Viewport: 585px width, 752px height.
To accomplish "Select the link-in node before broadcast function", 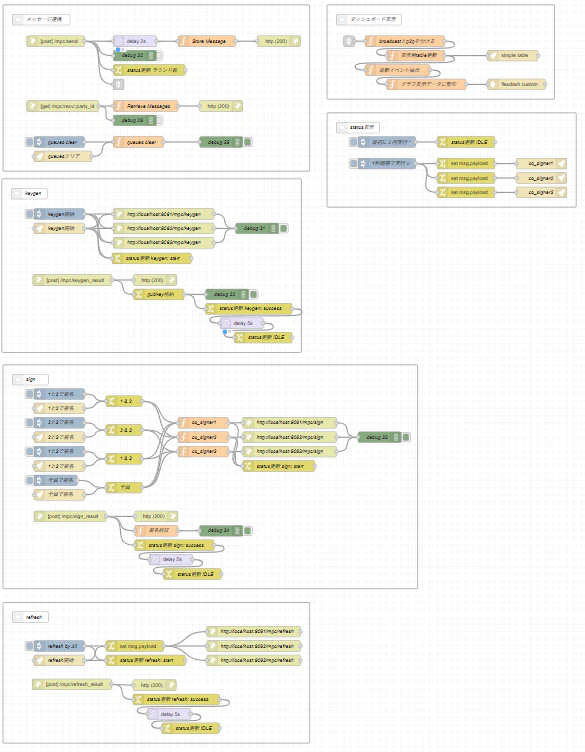I will coord(349,41).
